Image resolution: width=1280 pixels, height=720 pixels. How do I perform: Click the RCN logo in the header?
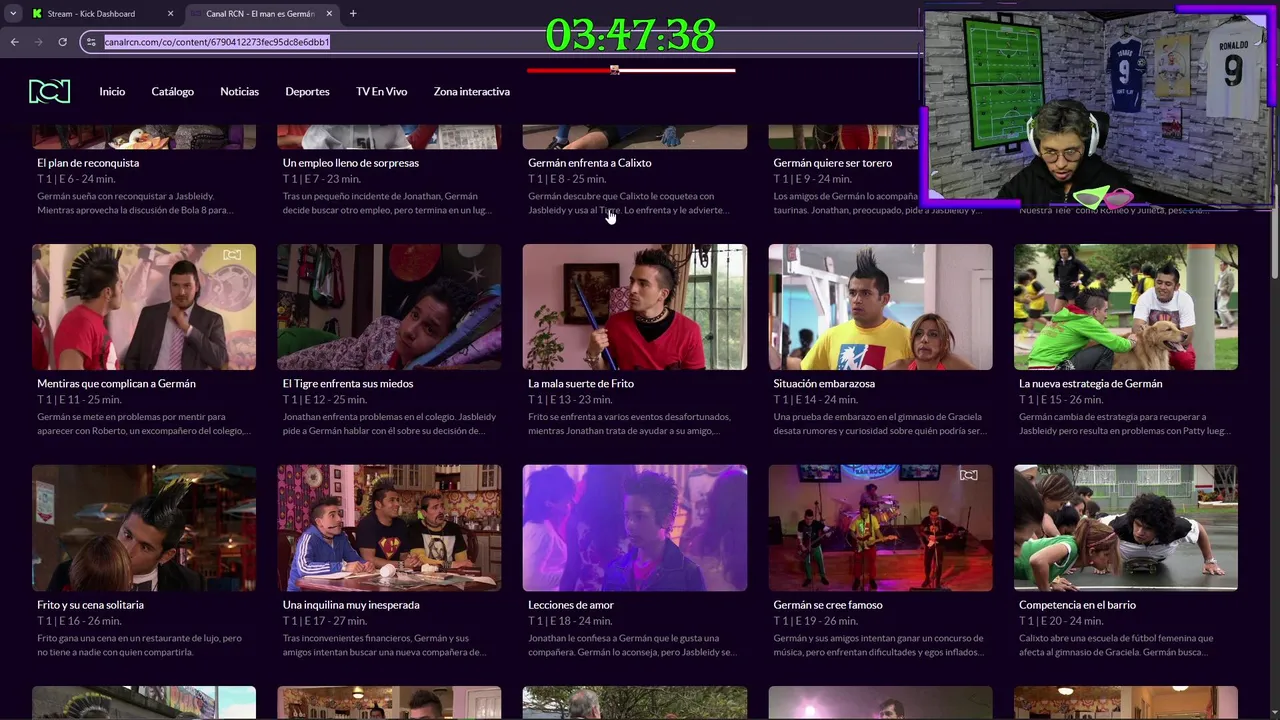click(49, 91)
